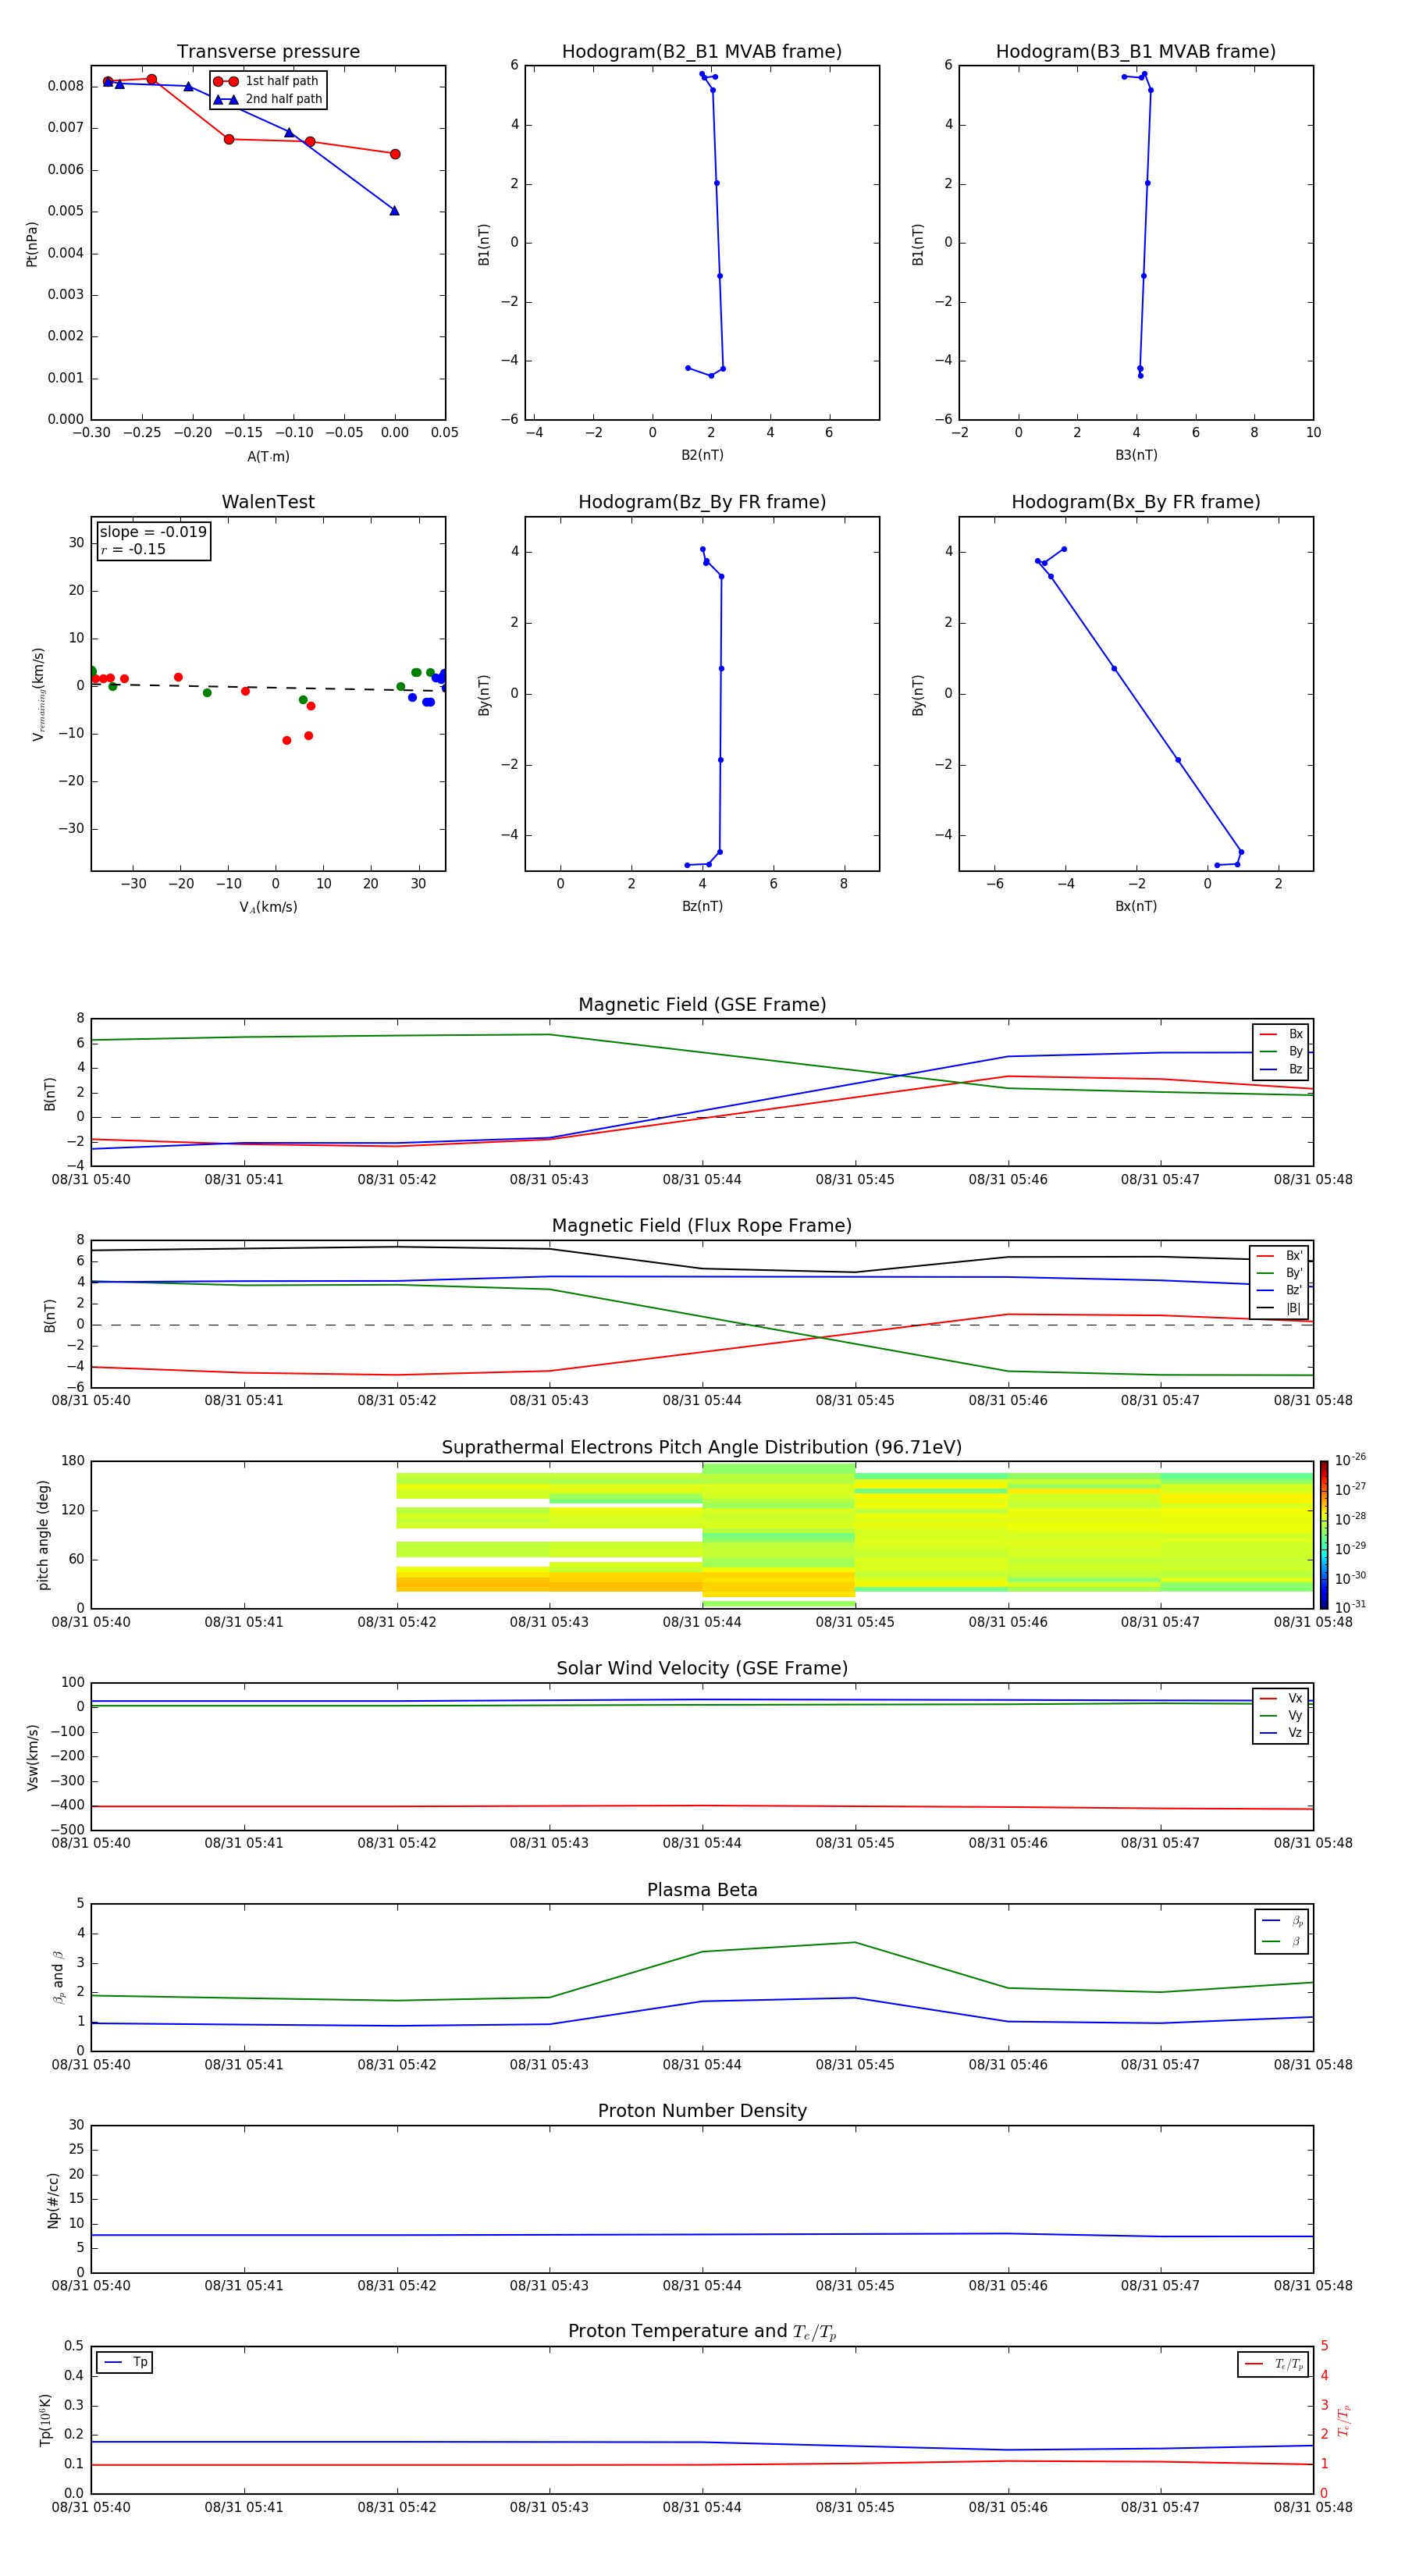The height and width of the screenshot is (2576, 1405).
Task: Click the Tp legend entry in temperature panel
Action: pyautogui.click(x=125, y=2362)
